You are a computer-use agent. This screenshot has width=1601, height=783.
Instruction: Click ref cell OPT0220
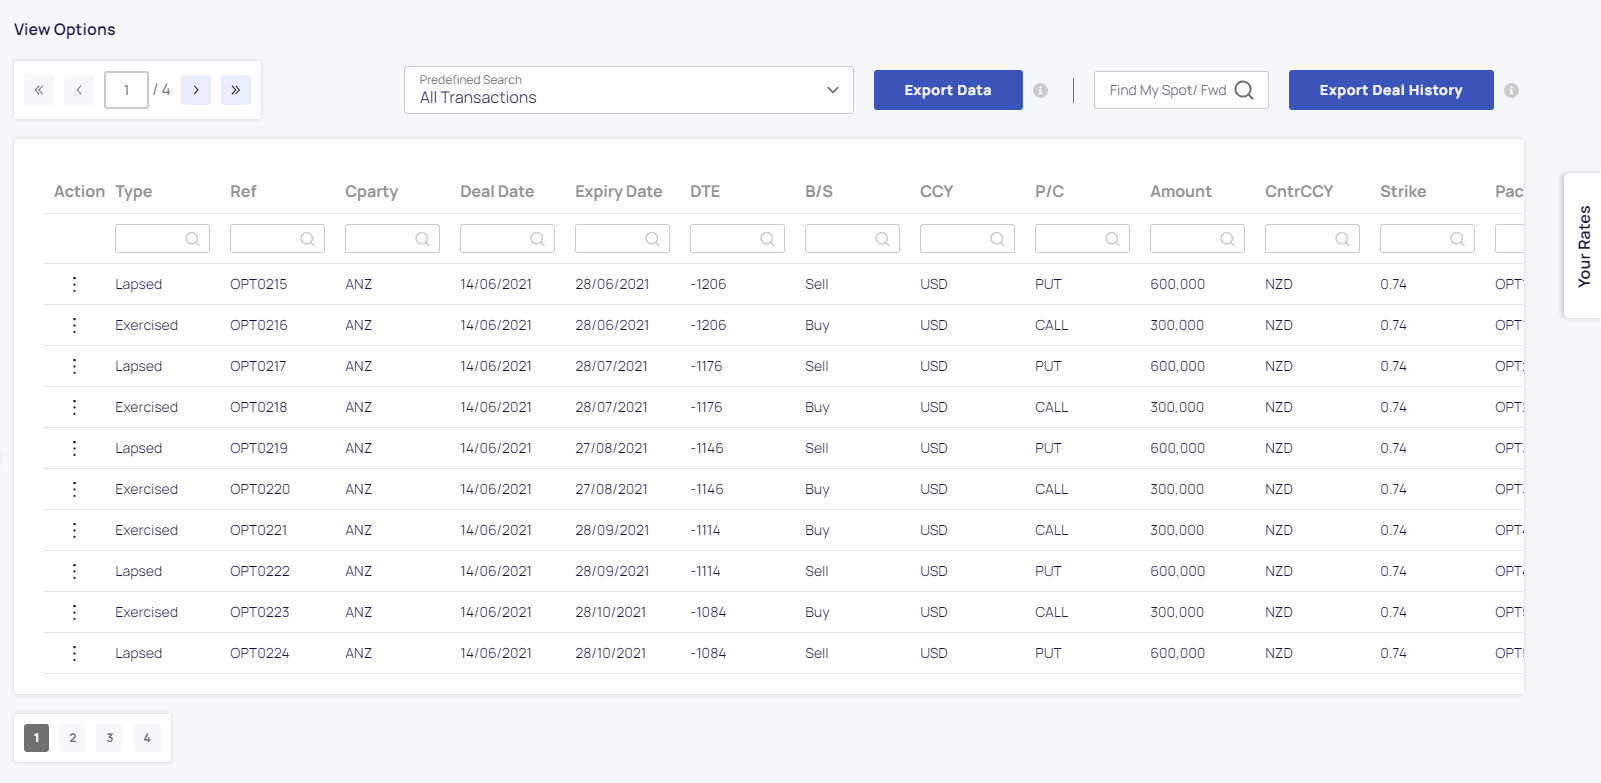pyautogui.click(x=260, y=489)
